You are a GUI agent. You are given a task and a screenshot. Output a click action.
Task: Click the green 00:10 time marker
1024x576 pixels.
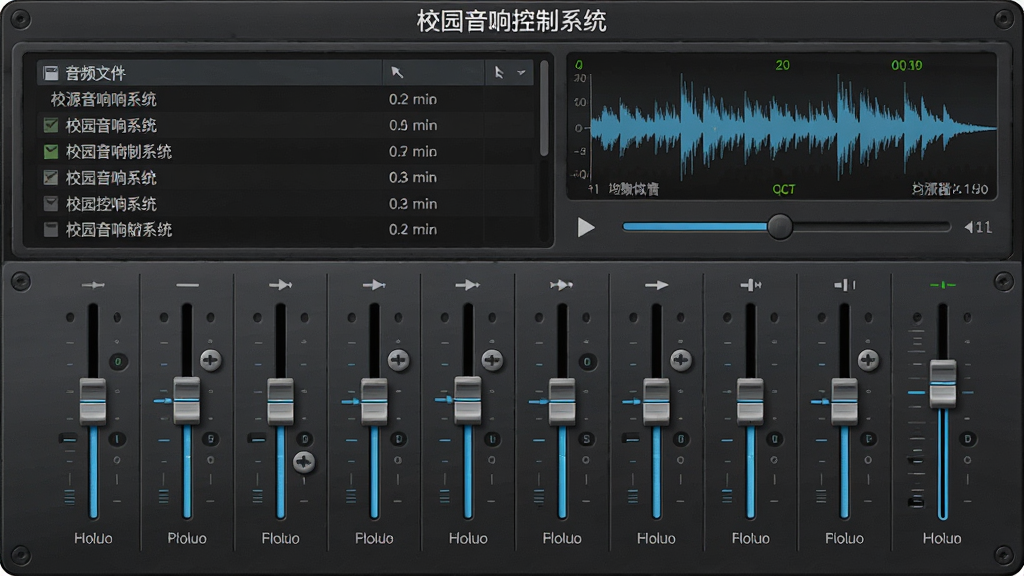pos(906,65)
